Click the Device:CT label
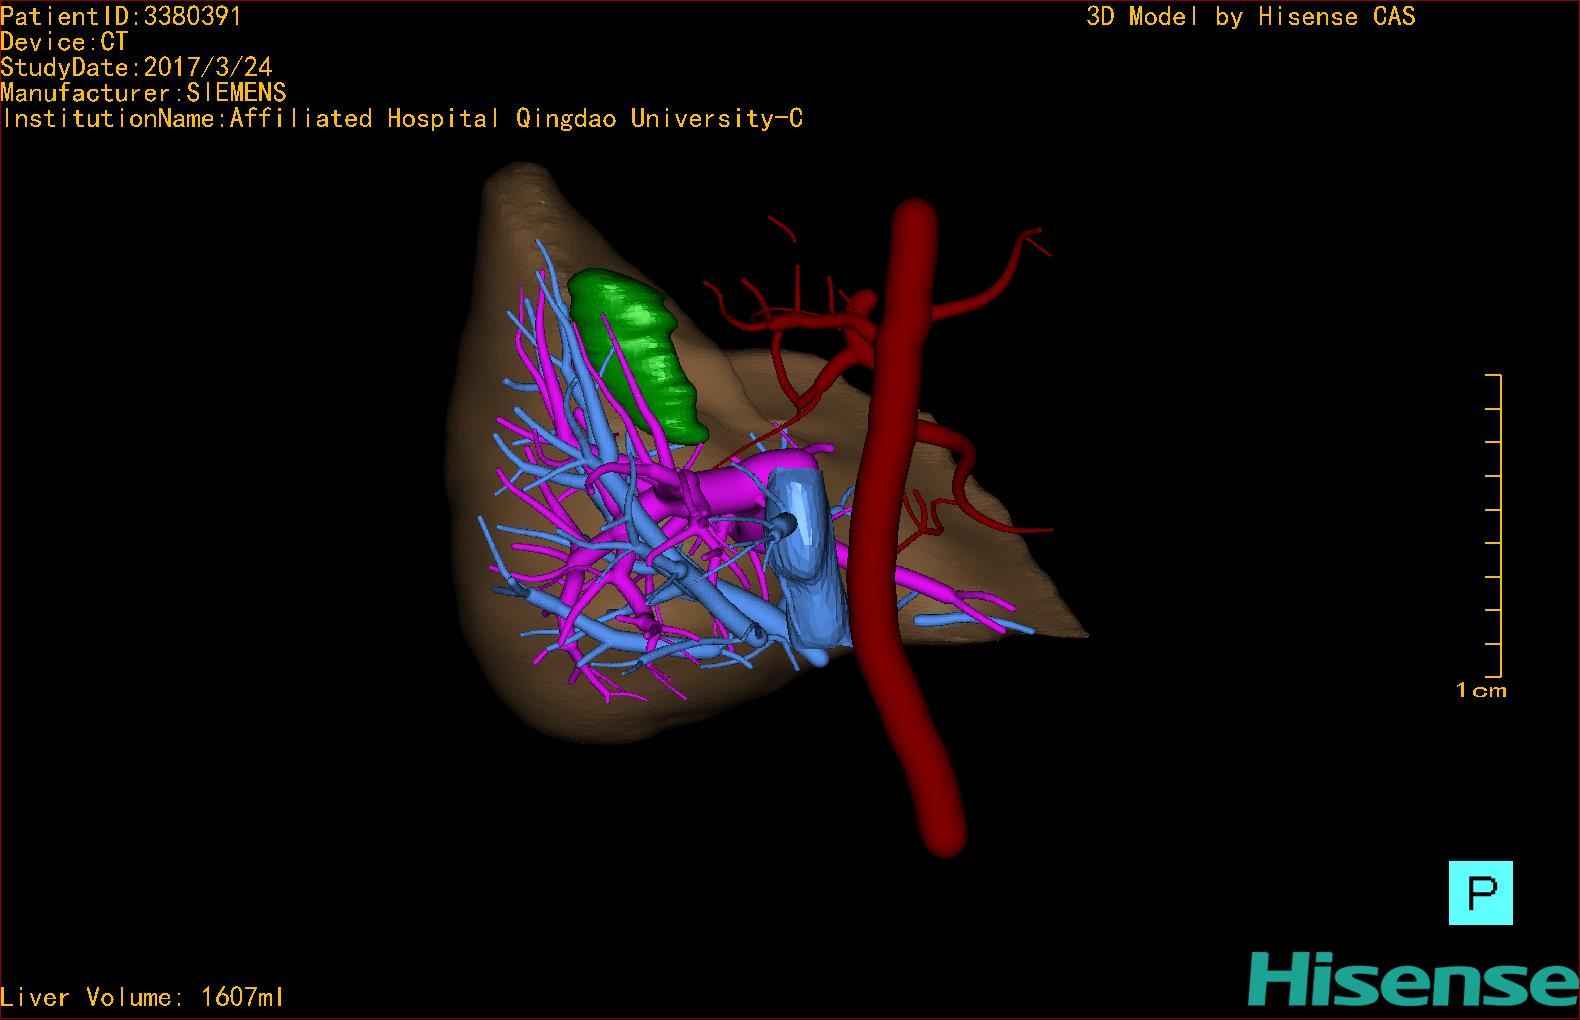Screen dimensions: 1580x1020 coord(64,42)
